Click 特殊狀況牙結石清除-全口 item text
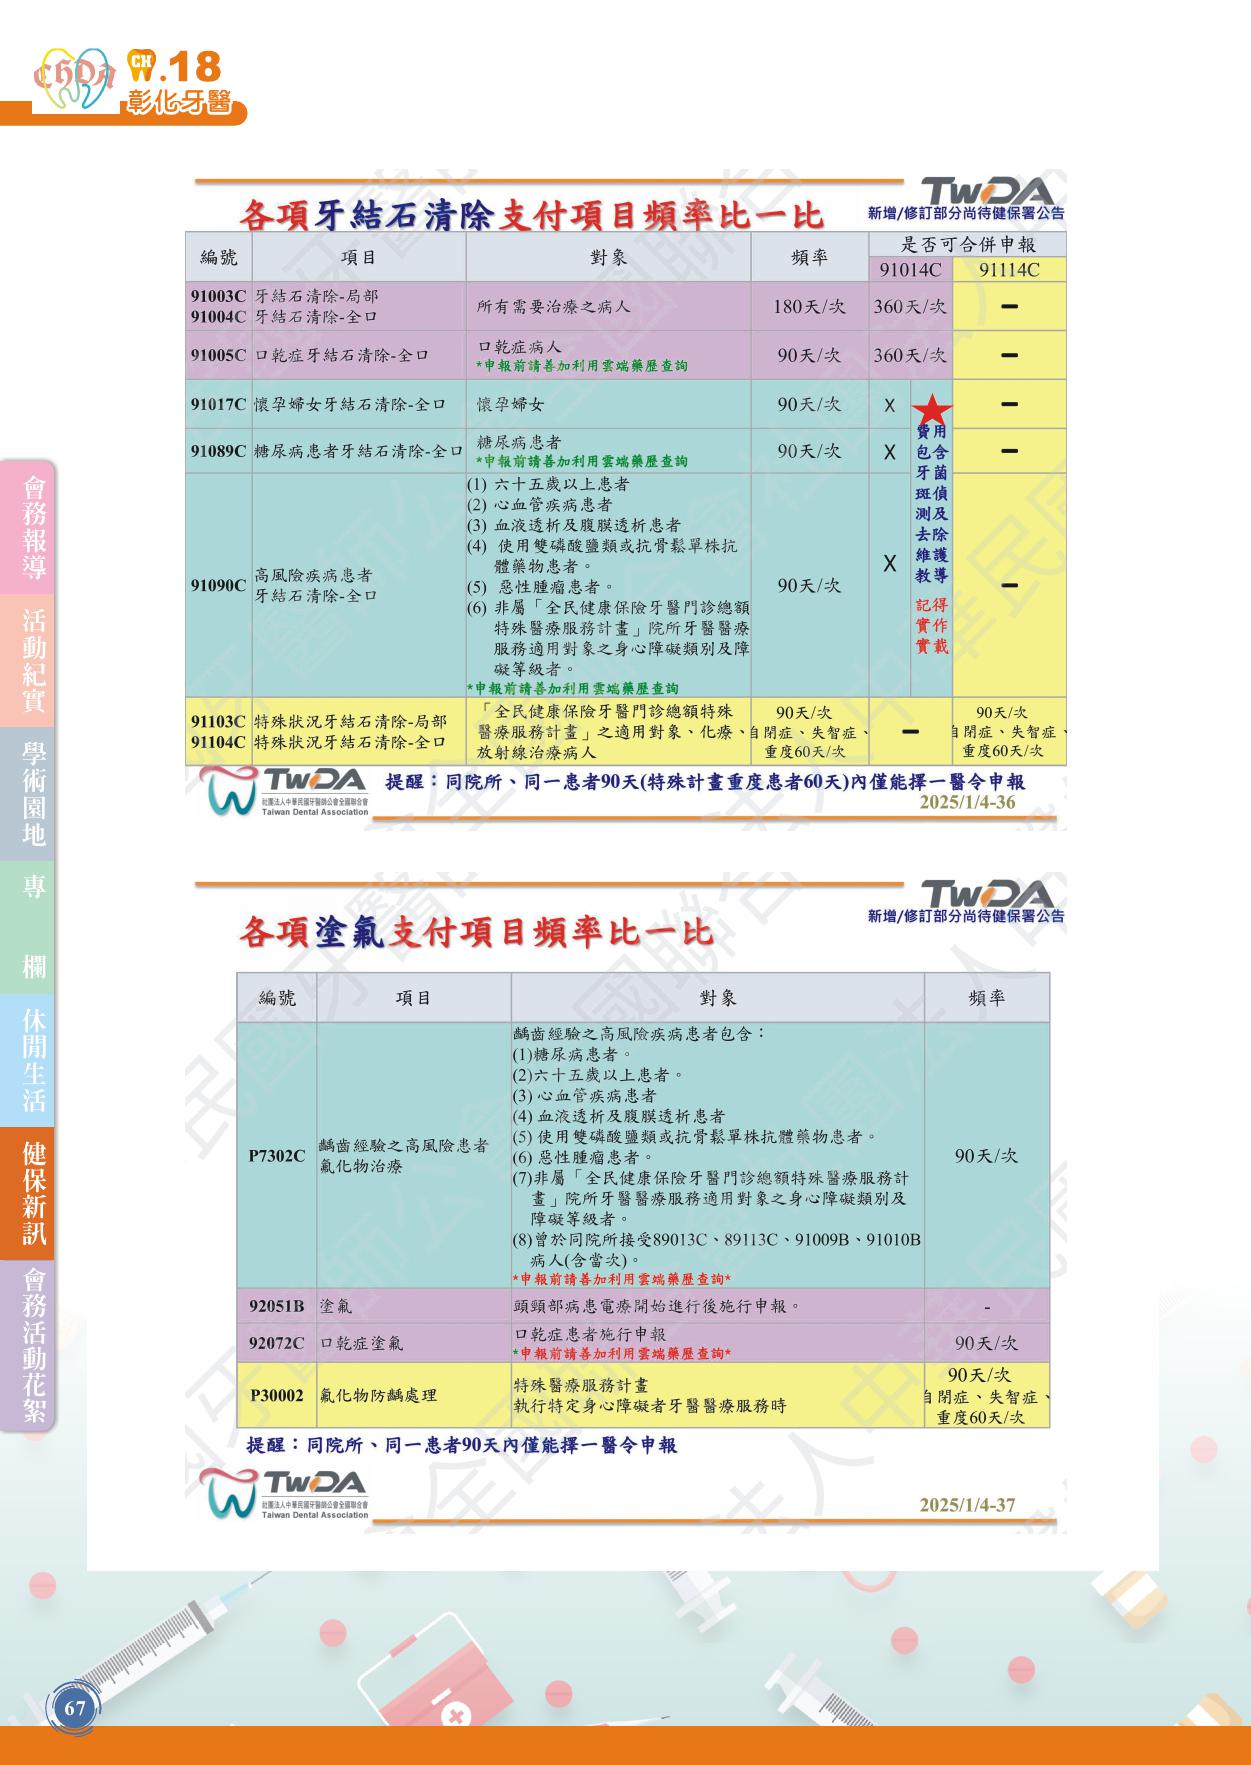 350,742
